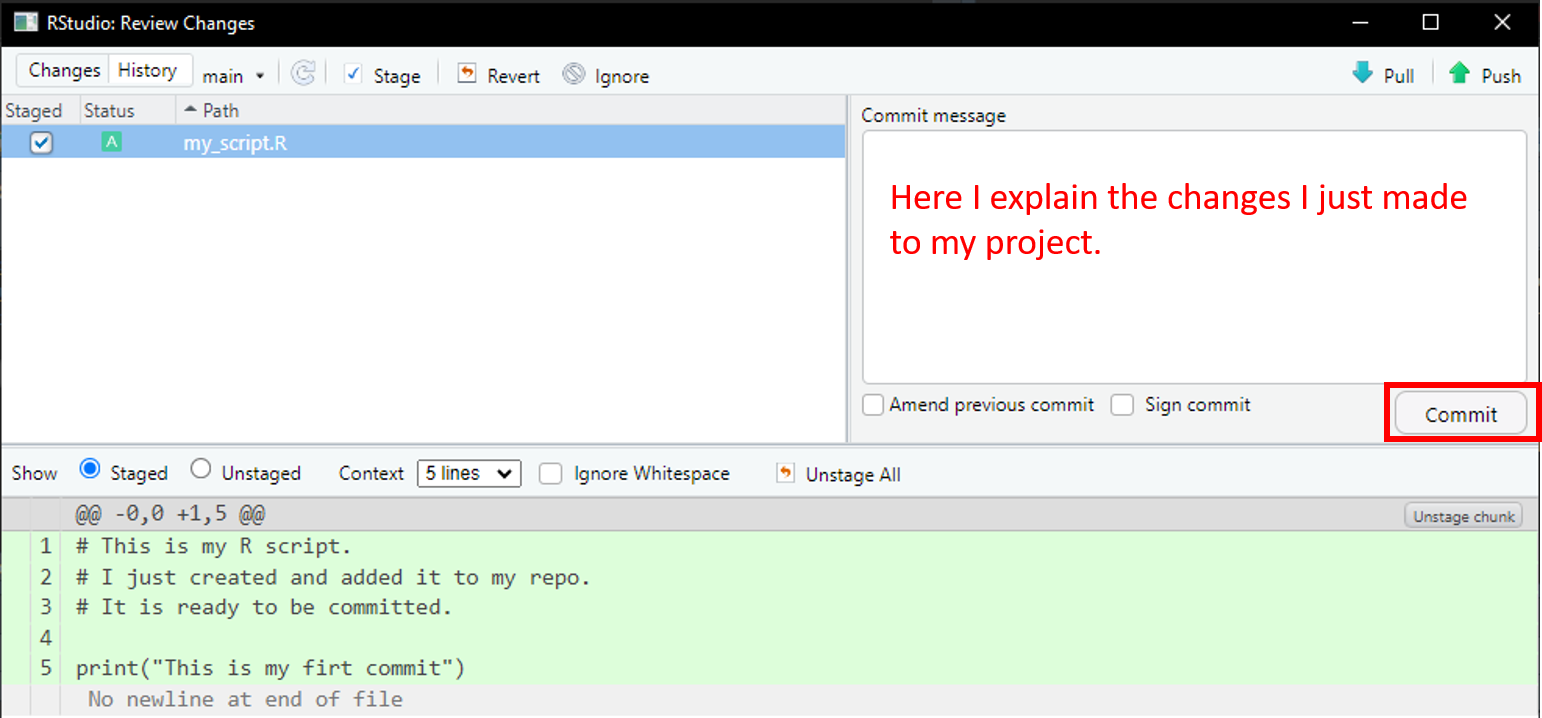
Task: Click the Stage checkmark icon in toolbar
Action: [x=352, y=74]
